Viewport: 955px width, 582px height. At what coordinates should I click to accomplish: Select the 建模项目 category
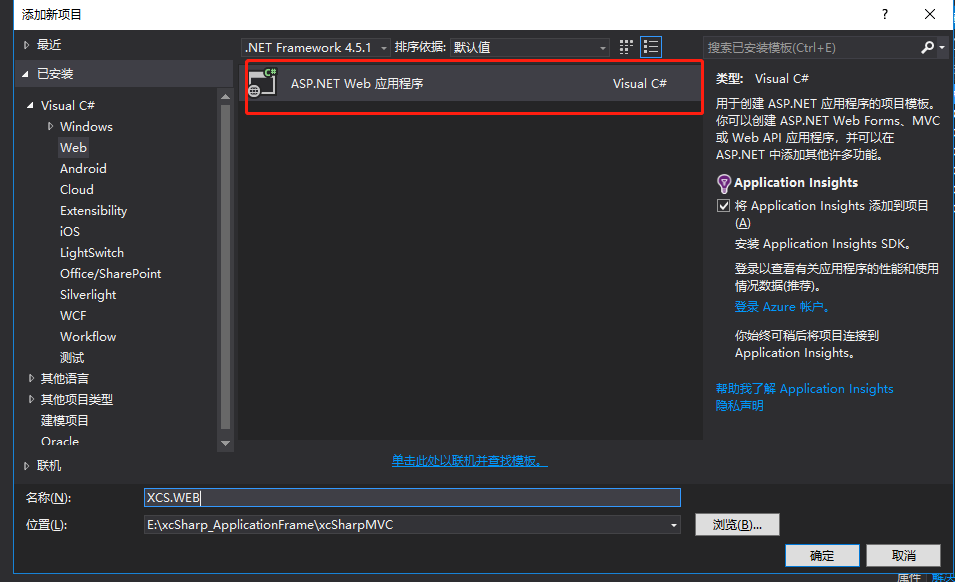point(65,421)
